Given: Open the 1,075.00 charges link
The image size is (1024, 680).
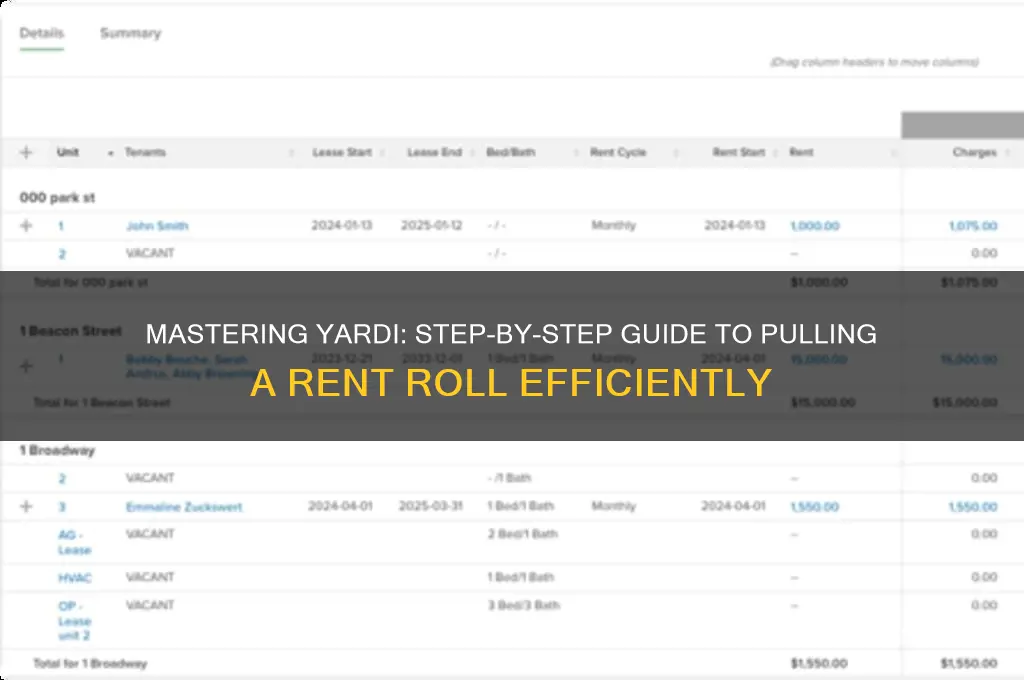Looking at the screenshot, I should coord(973,226).
